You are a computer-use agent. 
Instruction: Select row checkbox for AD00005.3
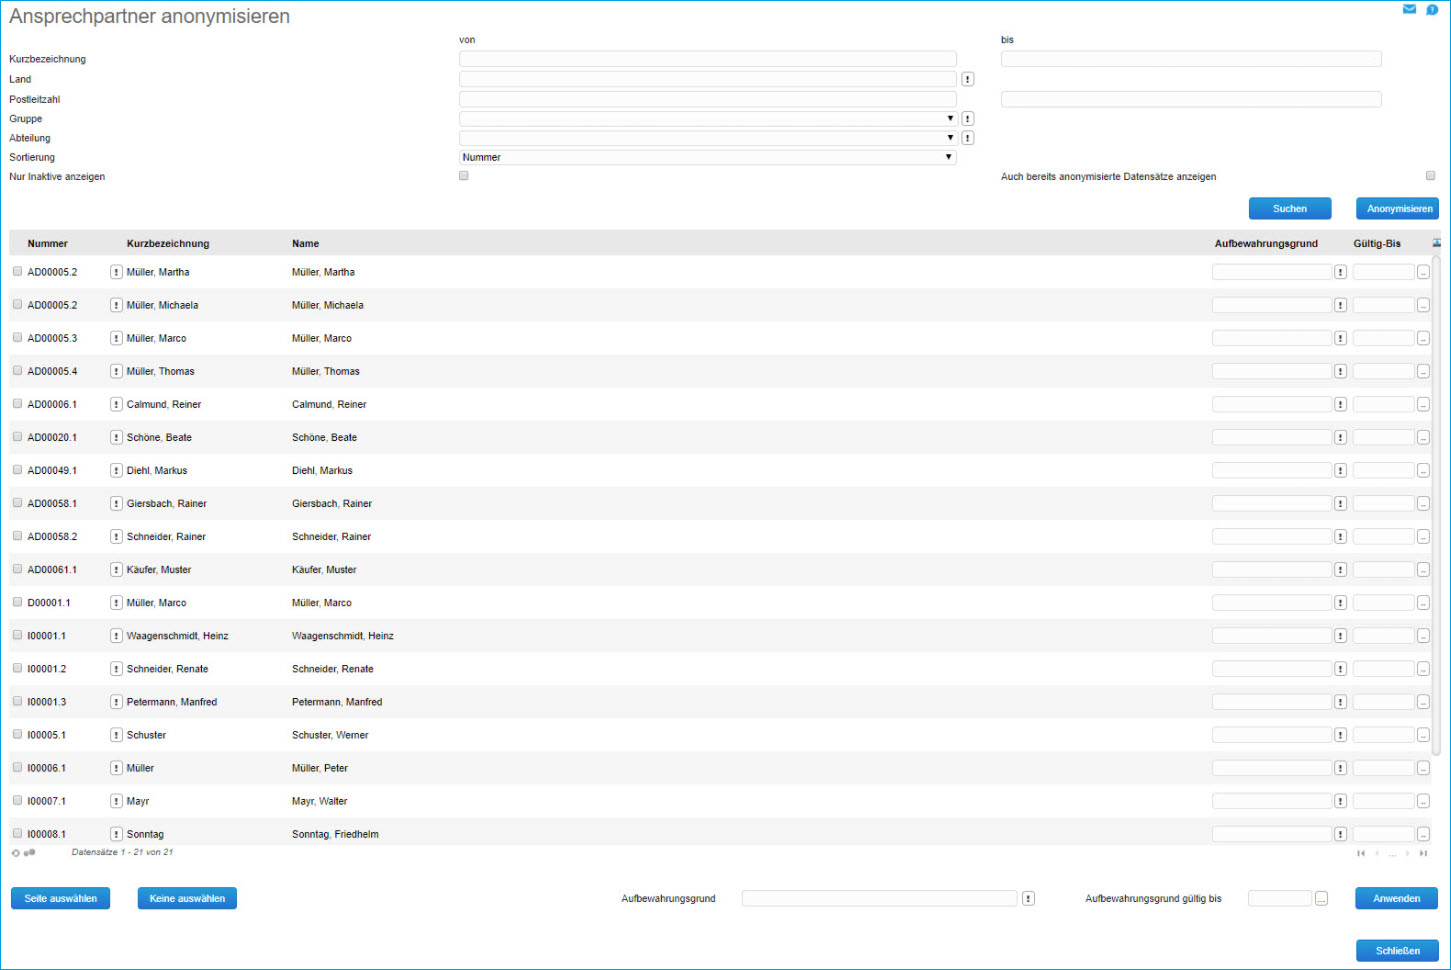pos(17,337)
